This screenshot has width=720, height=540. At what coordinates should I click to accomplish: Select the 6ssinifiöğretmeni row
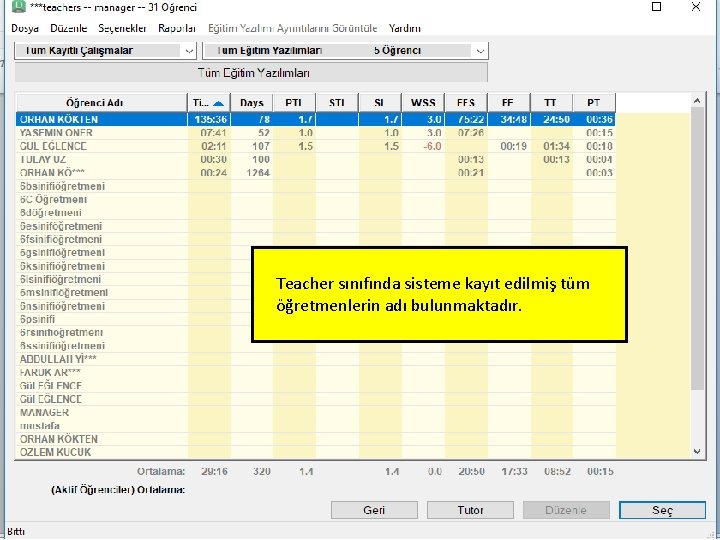click(x=316, y=346)
